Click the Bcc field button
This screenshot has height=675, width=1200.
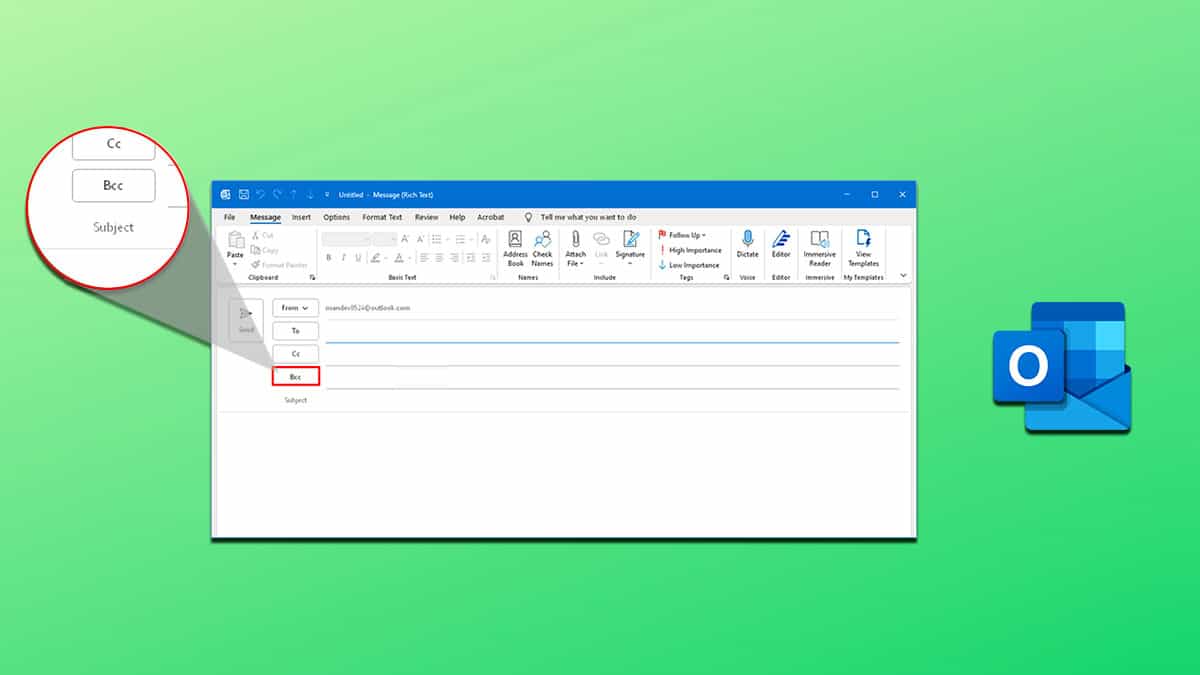point(294,376)
